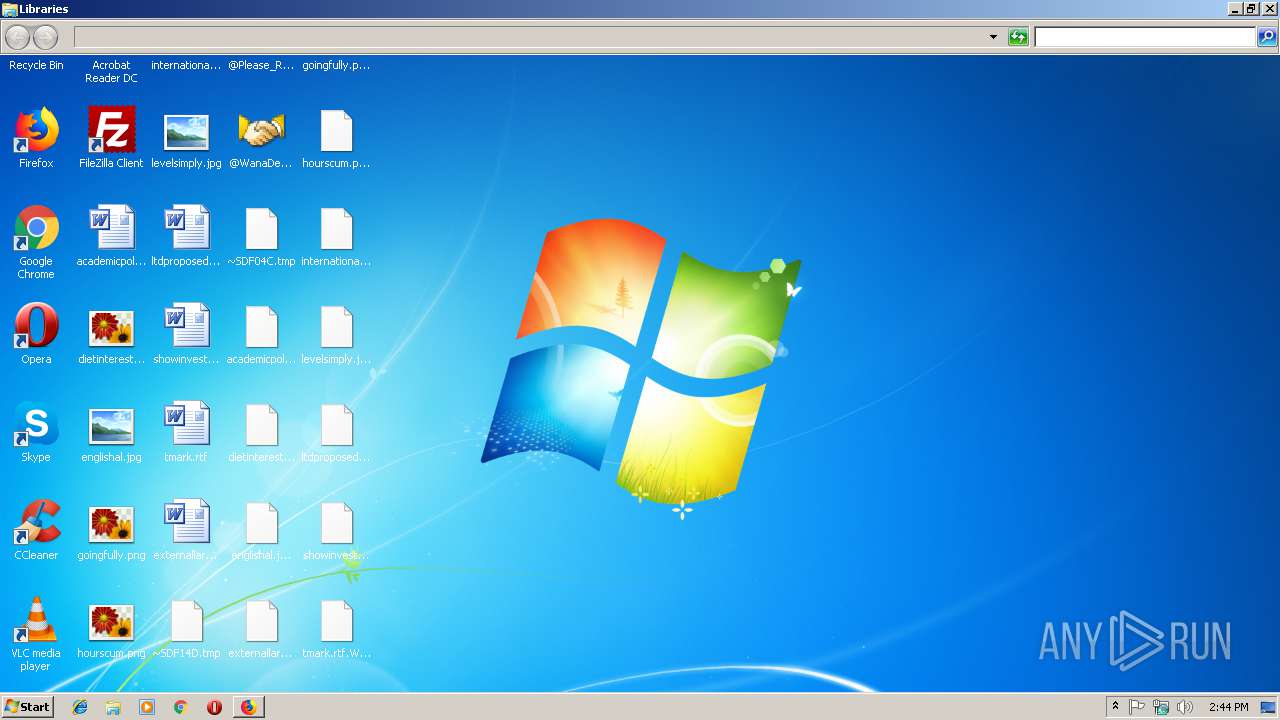Image resolution: width=1280 pixels, height=720 pixels.
Task: Select the dietinterest... flower image icon
Action: (111, 327)
